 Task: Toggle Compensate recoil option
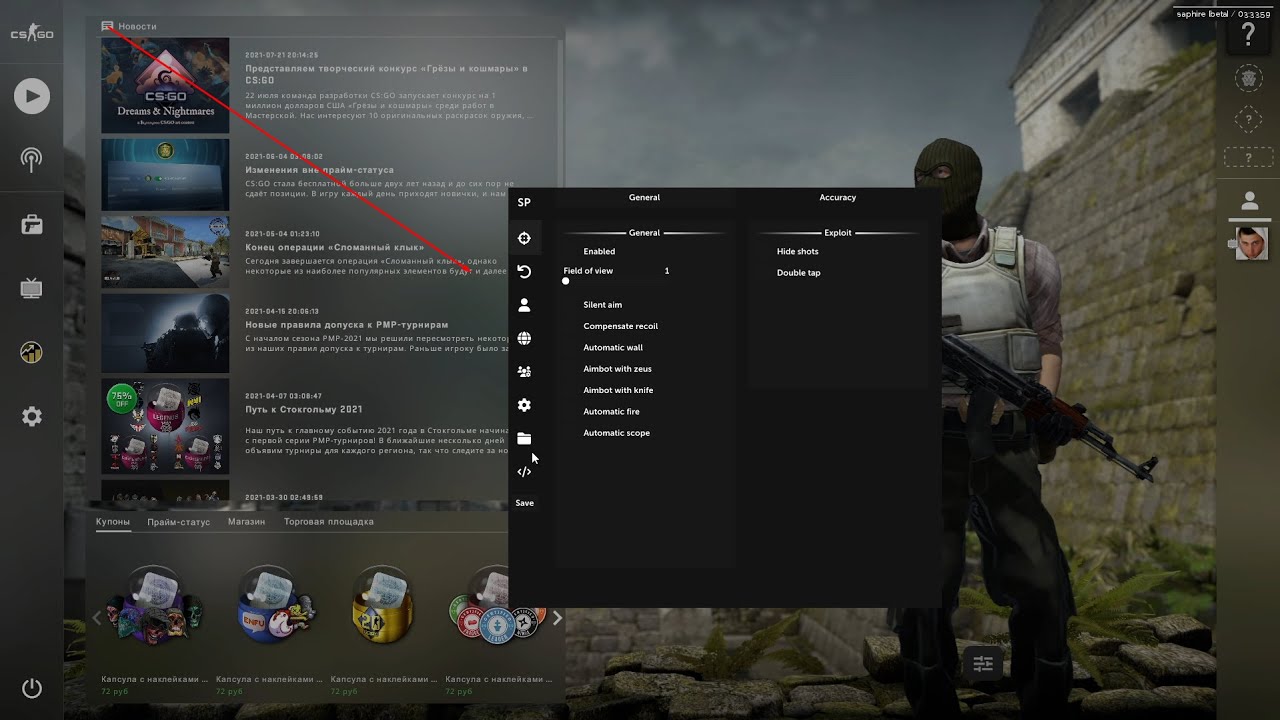620,326
